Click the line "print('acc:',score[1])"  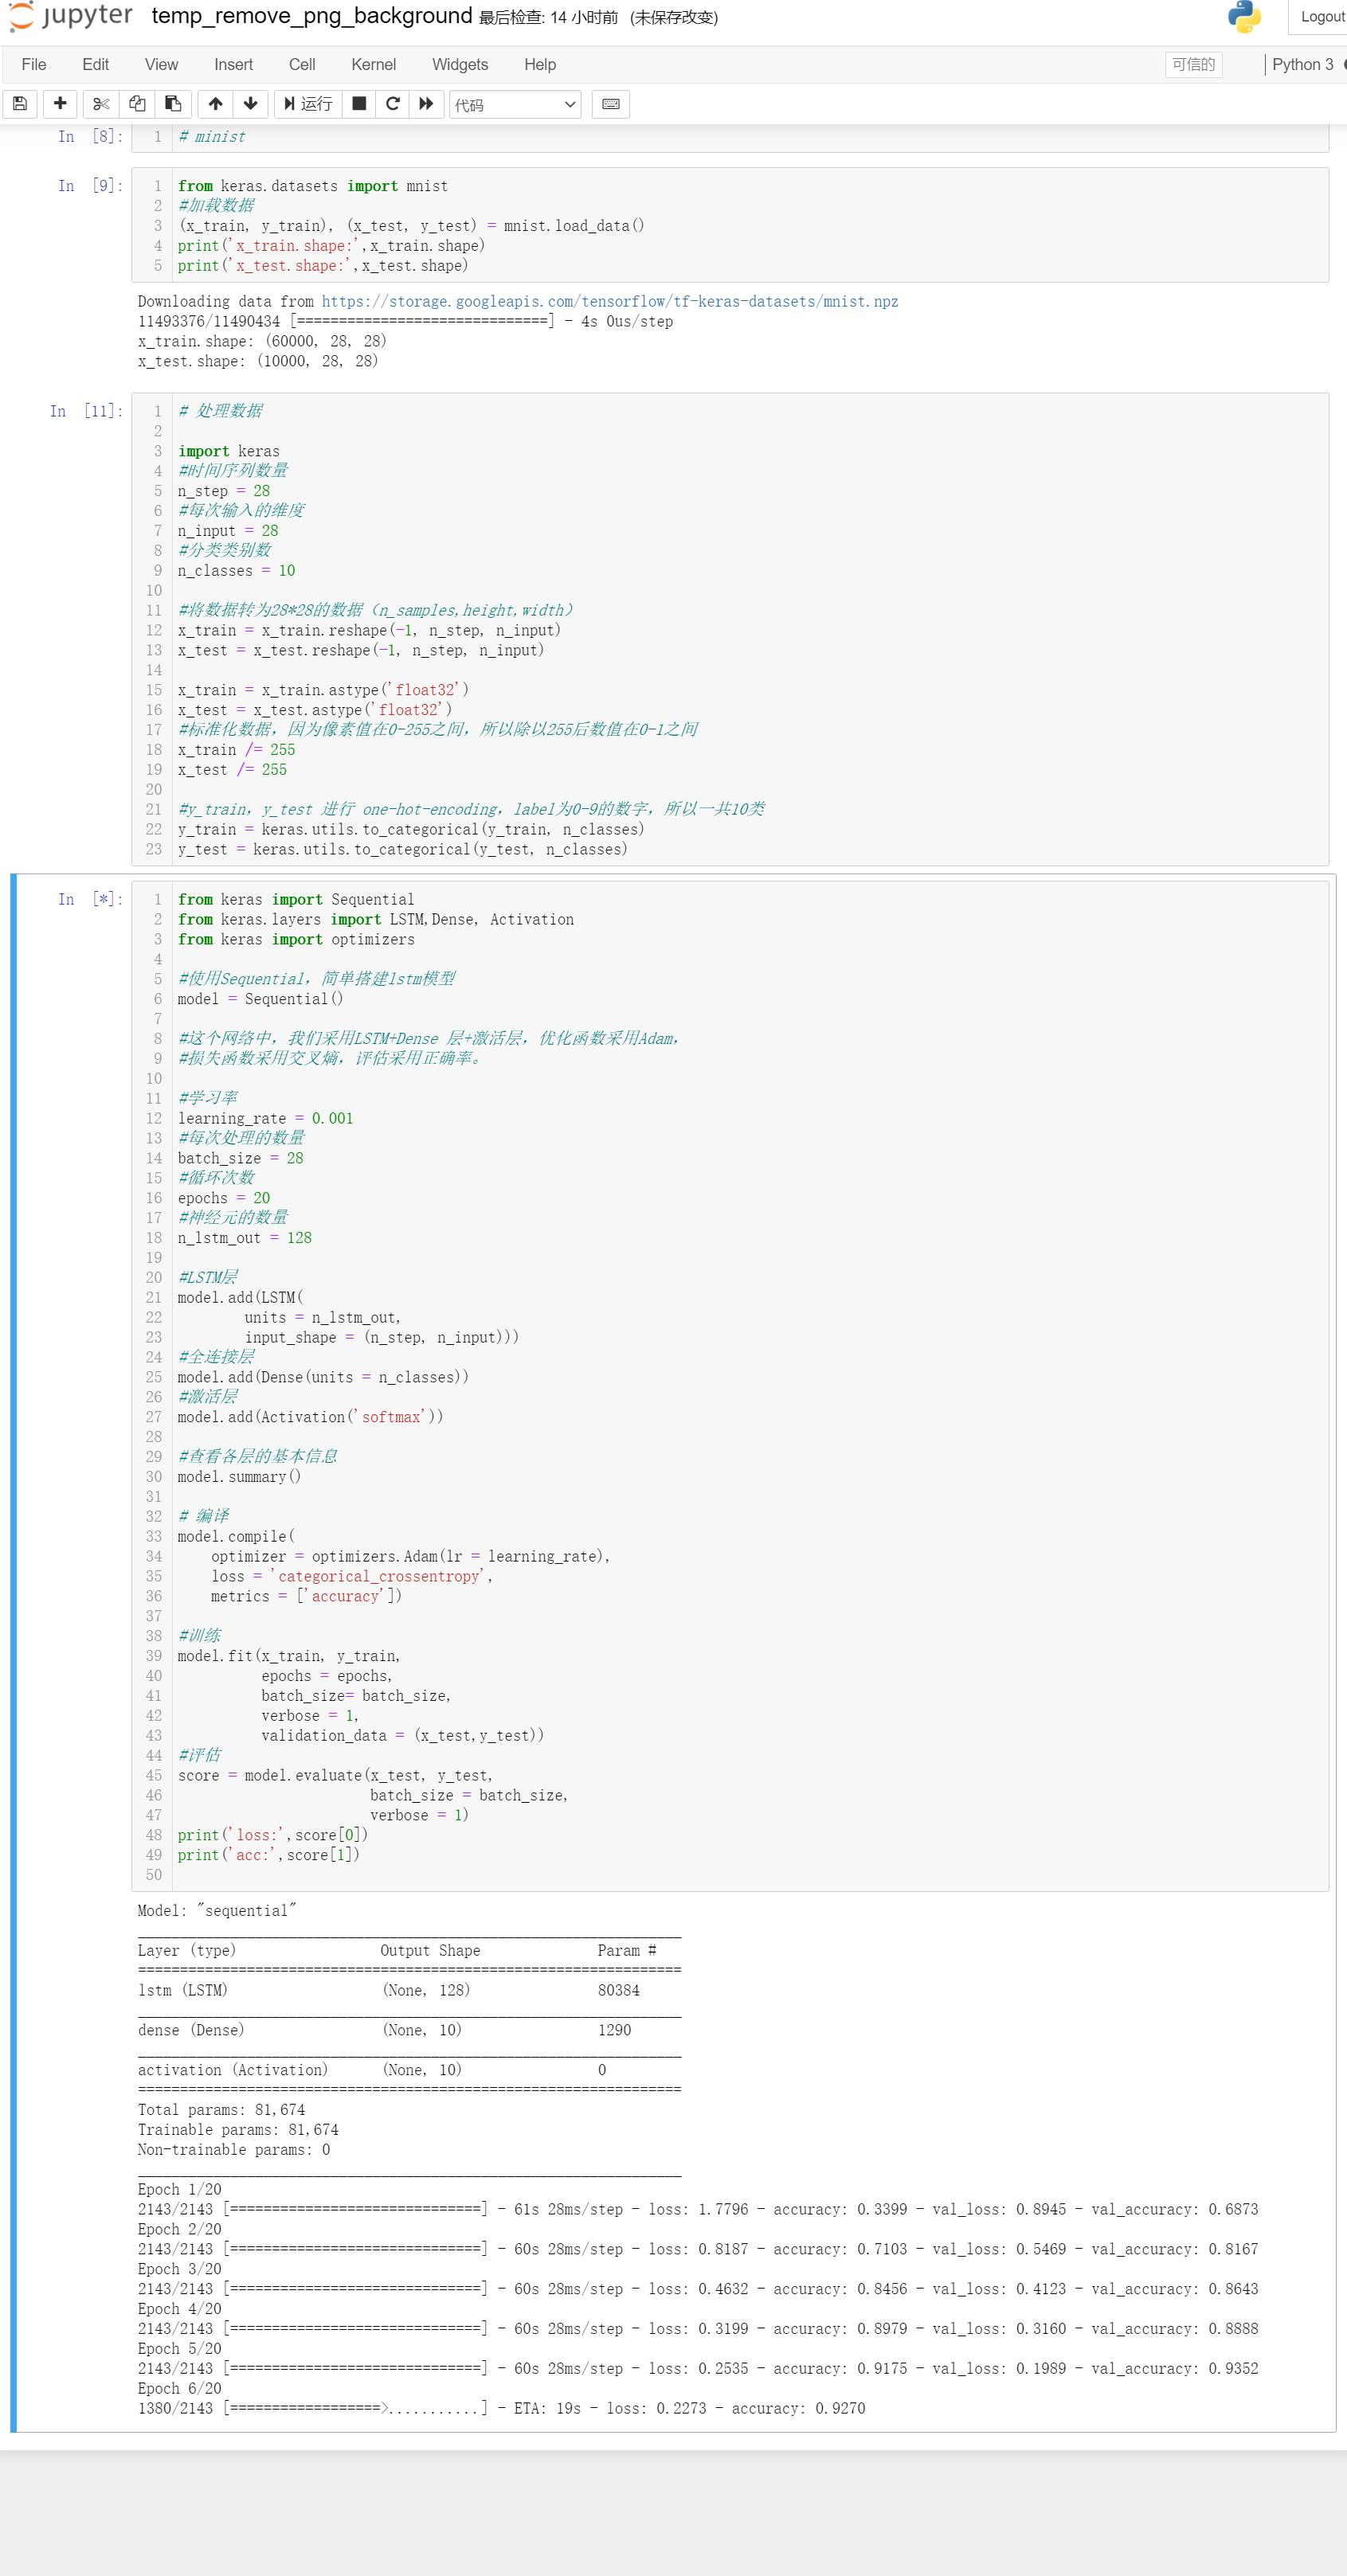(x=268, y=1855)
